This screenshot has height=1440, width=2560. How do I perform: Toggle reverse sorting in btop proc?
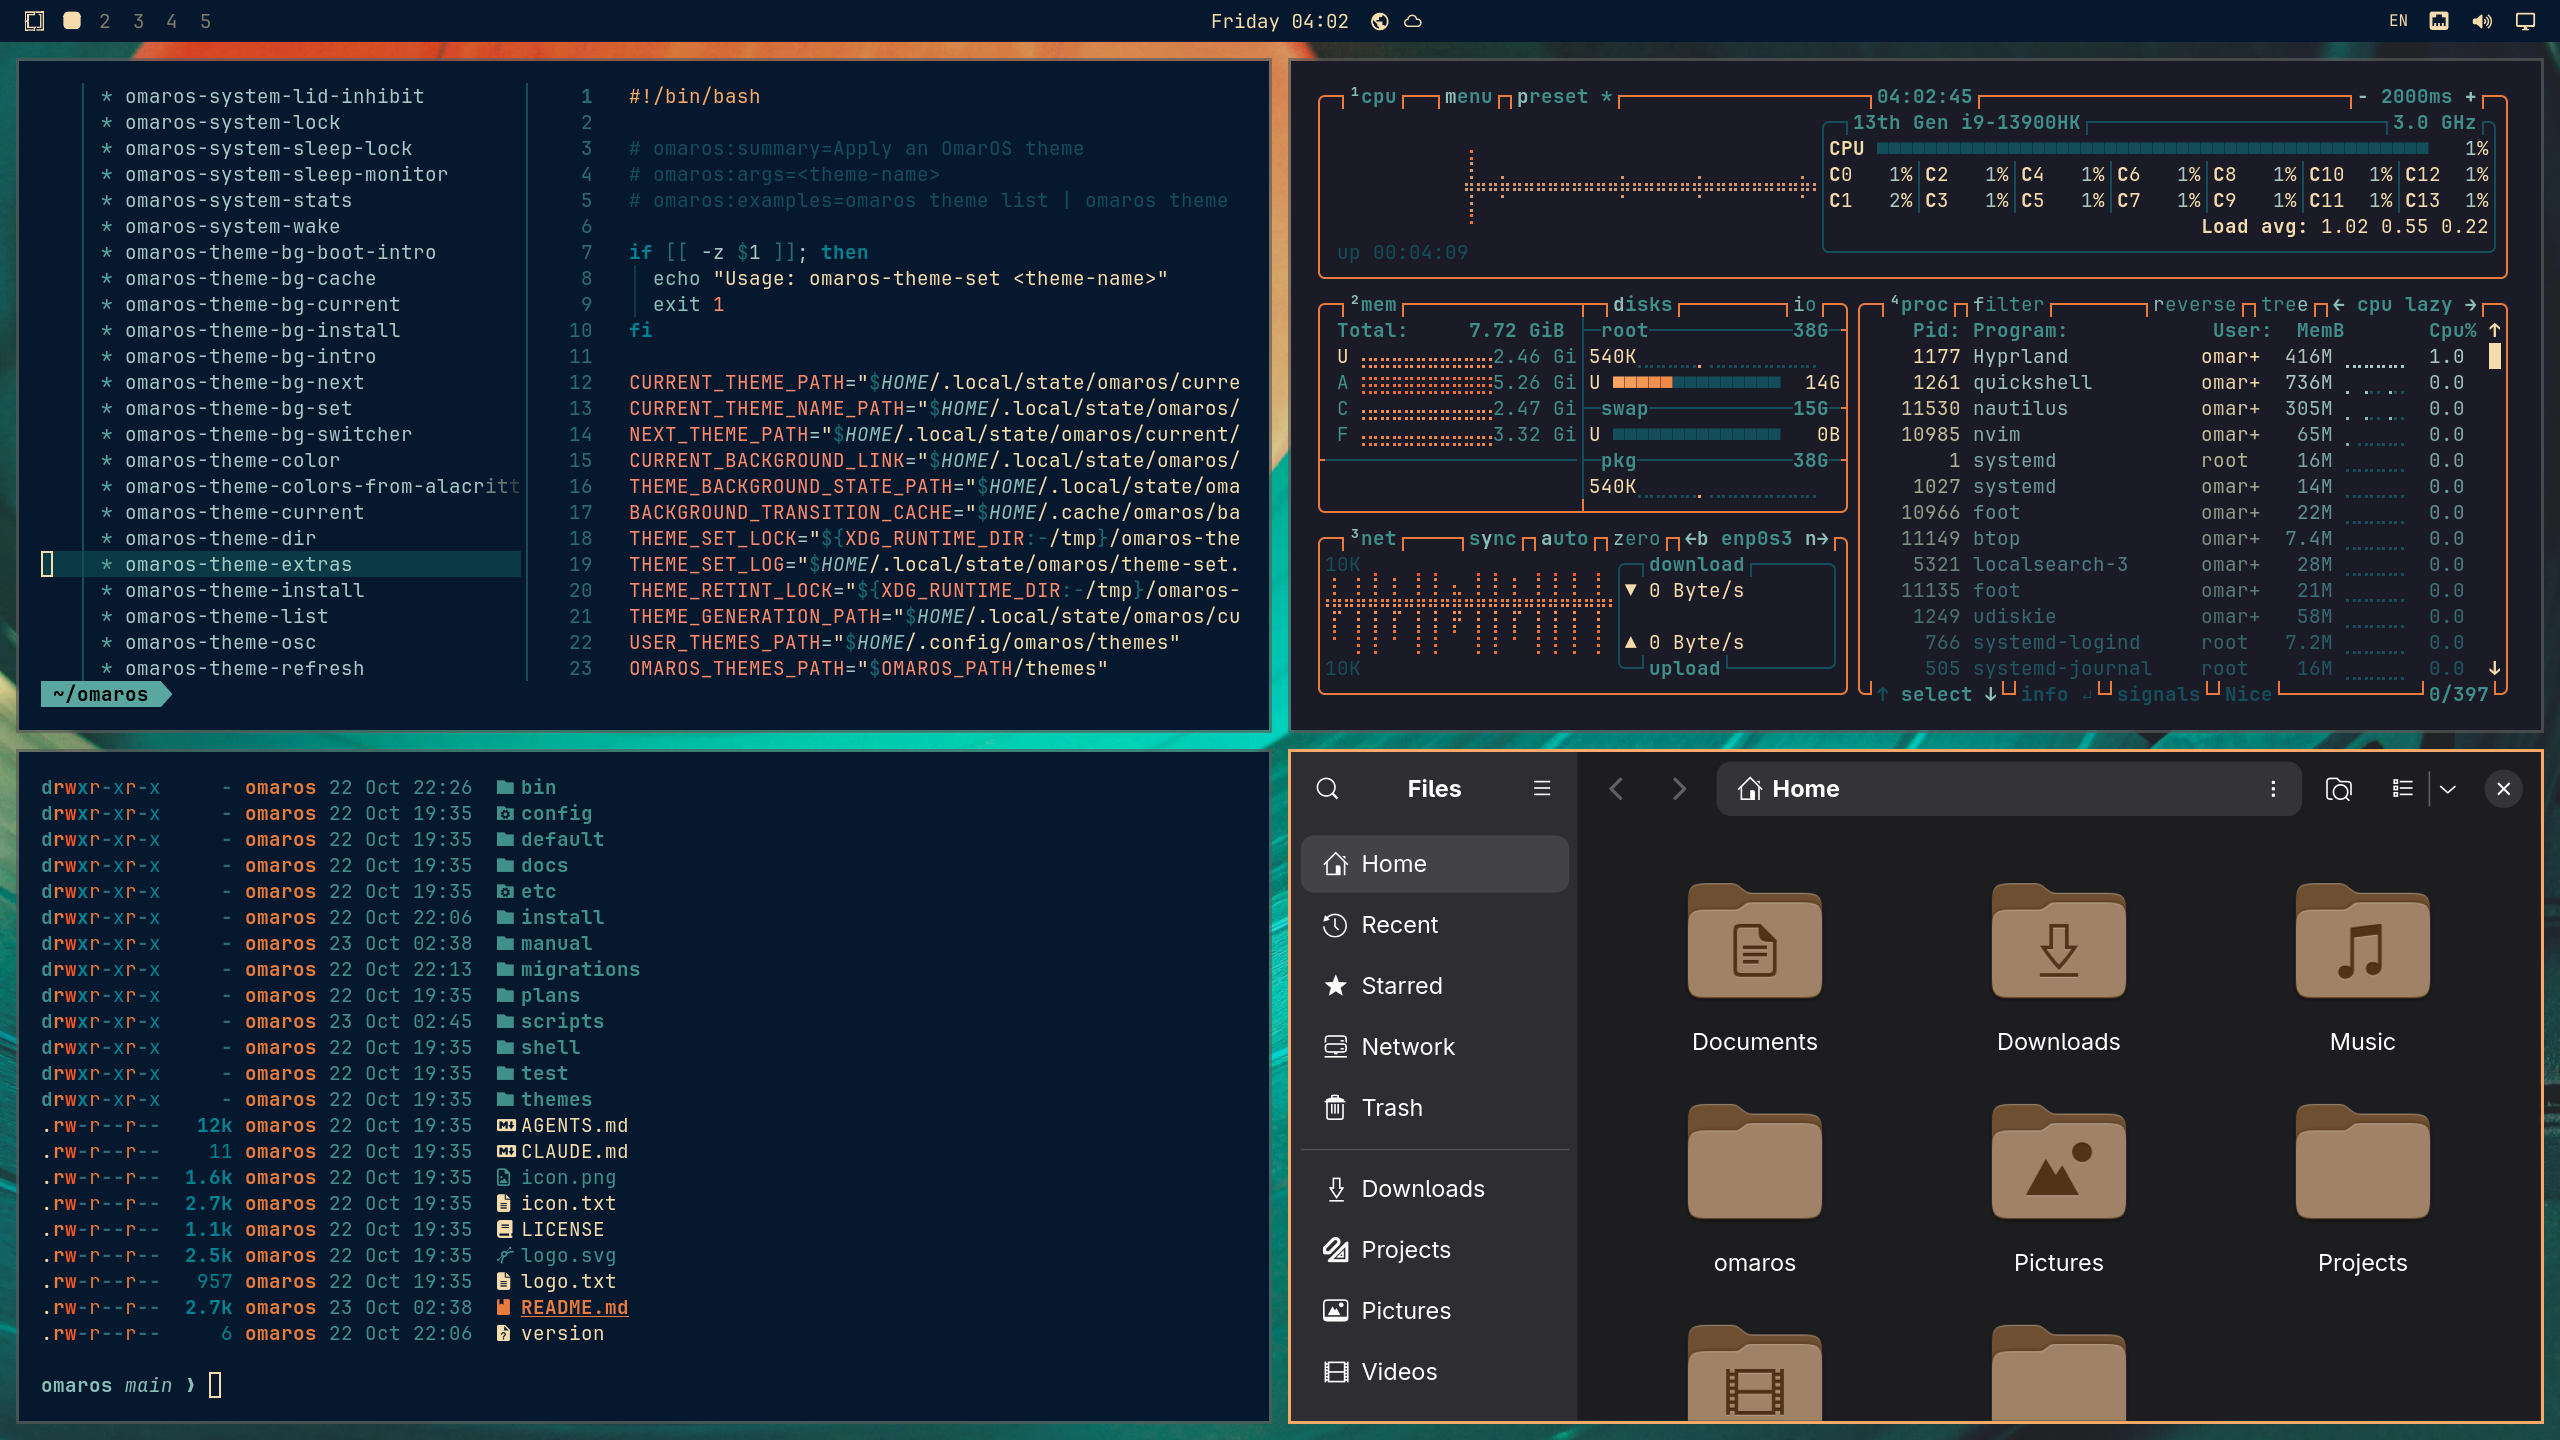coord(2194,305)
